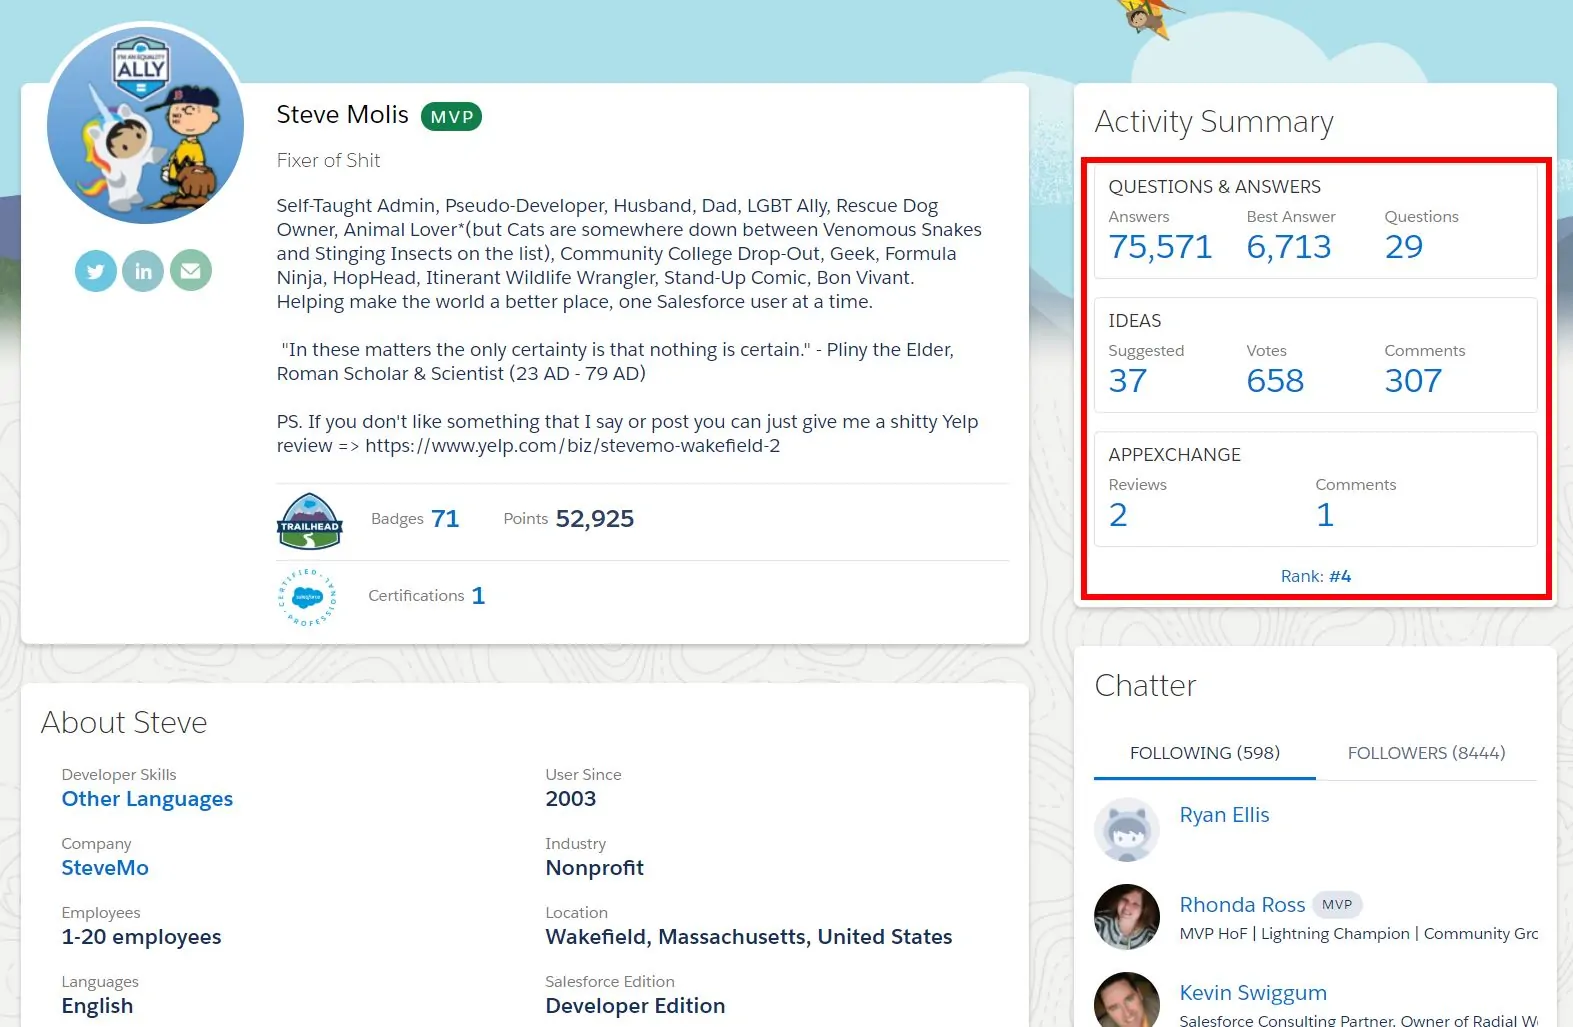Screen dimensions: 1573x1027
Task: Click the Questions count 29
Action: click(1404, 247)
